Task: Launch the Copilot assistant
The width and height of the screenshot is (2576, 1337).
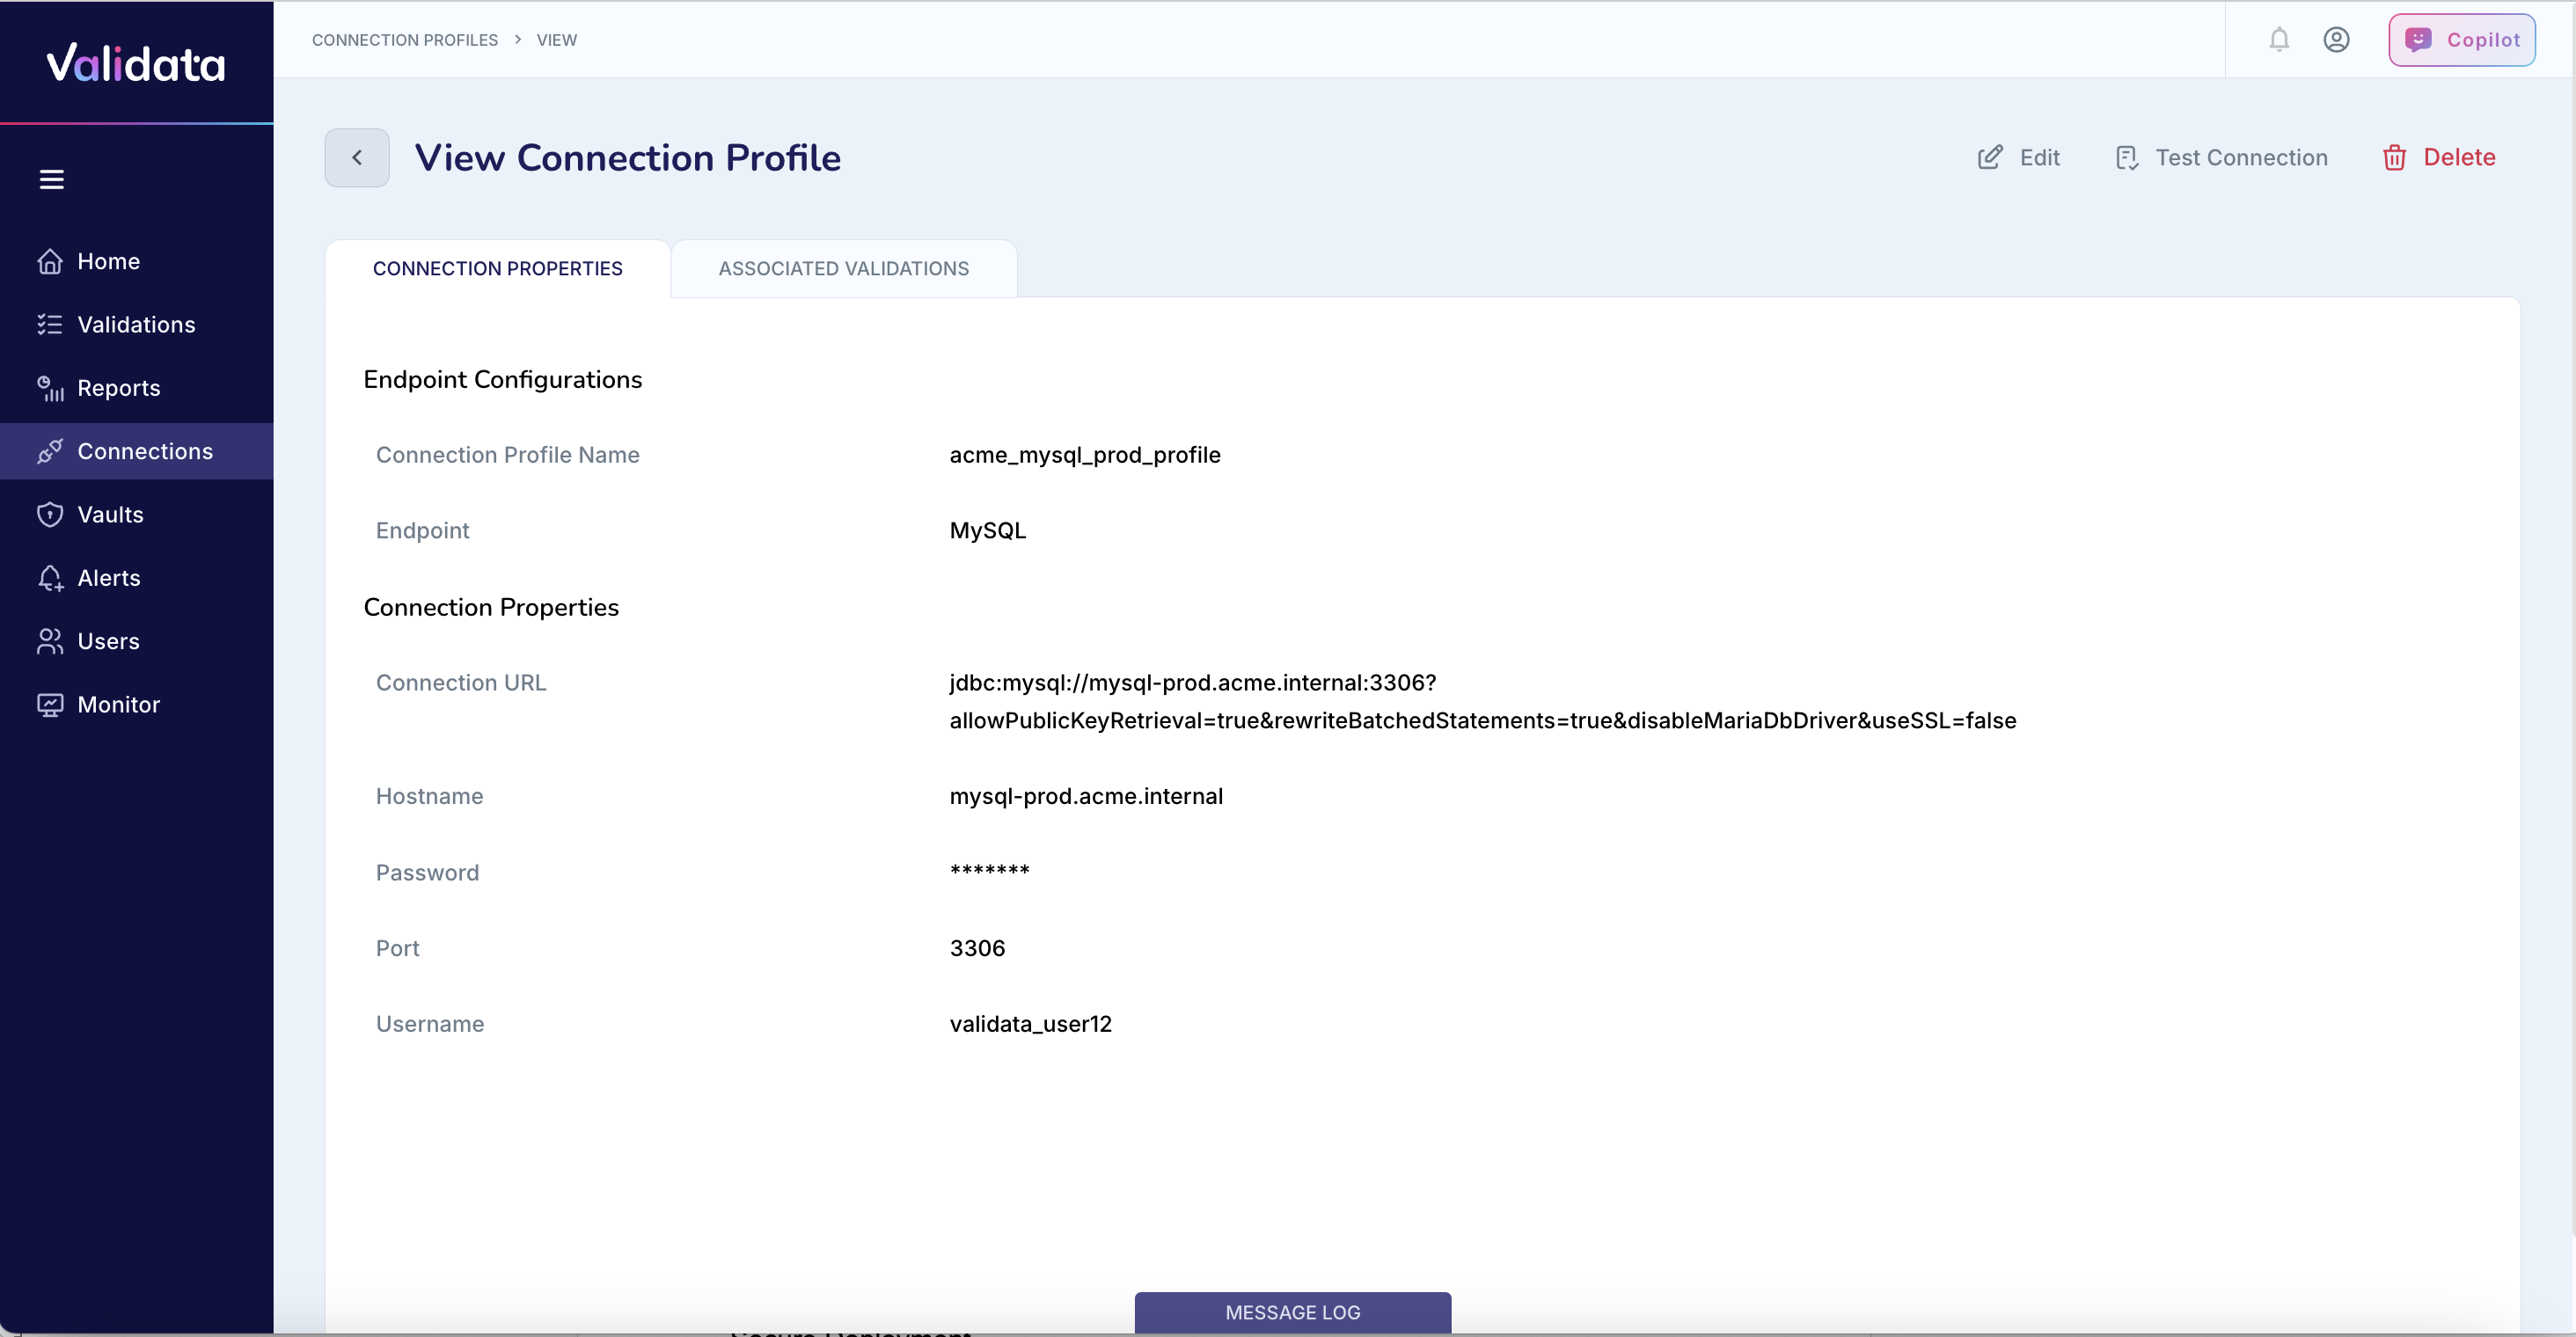Action: [2462, 39]
